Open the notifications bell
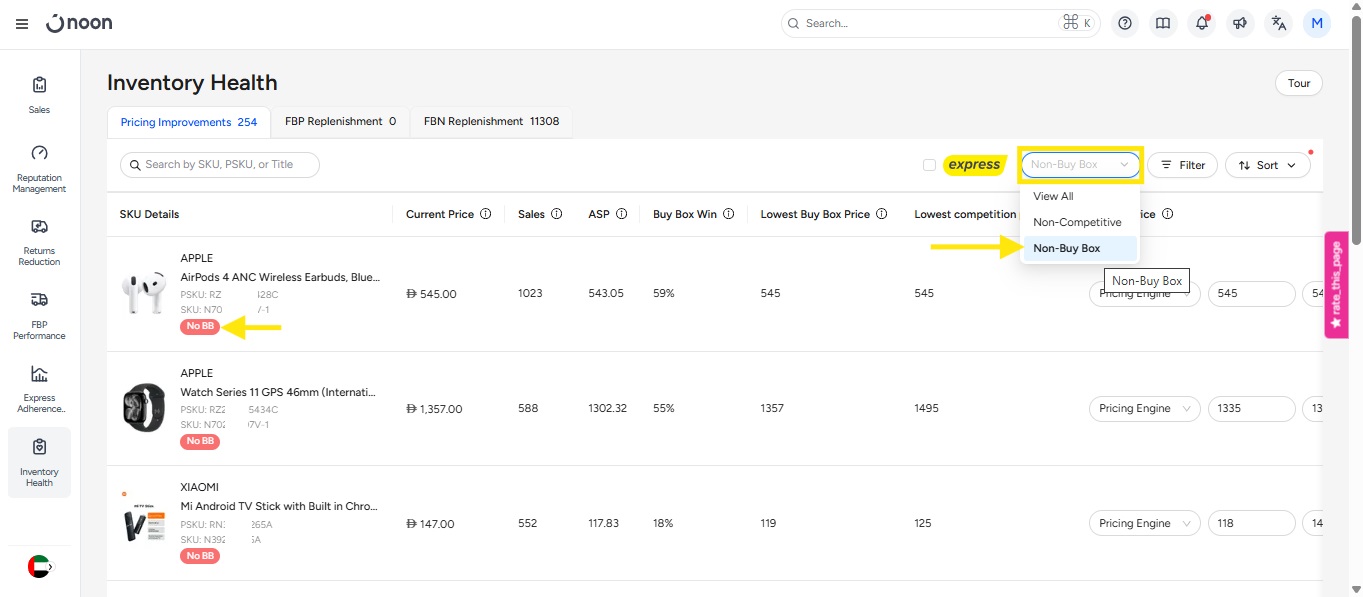This screenshot has height=597, width=1363. point(1202,23)
